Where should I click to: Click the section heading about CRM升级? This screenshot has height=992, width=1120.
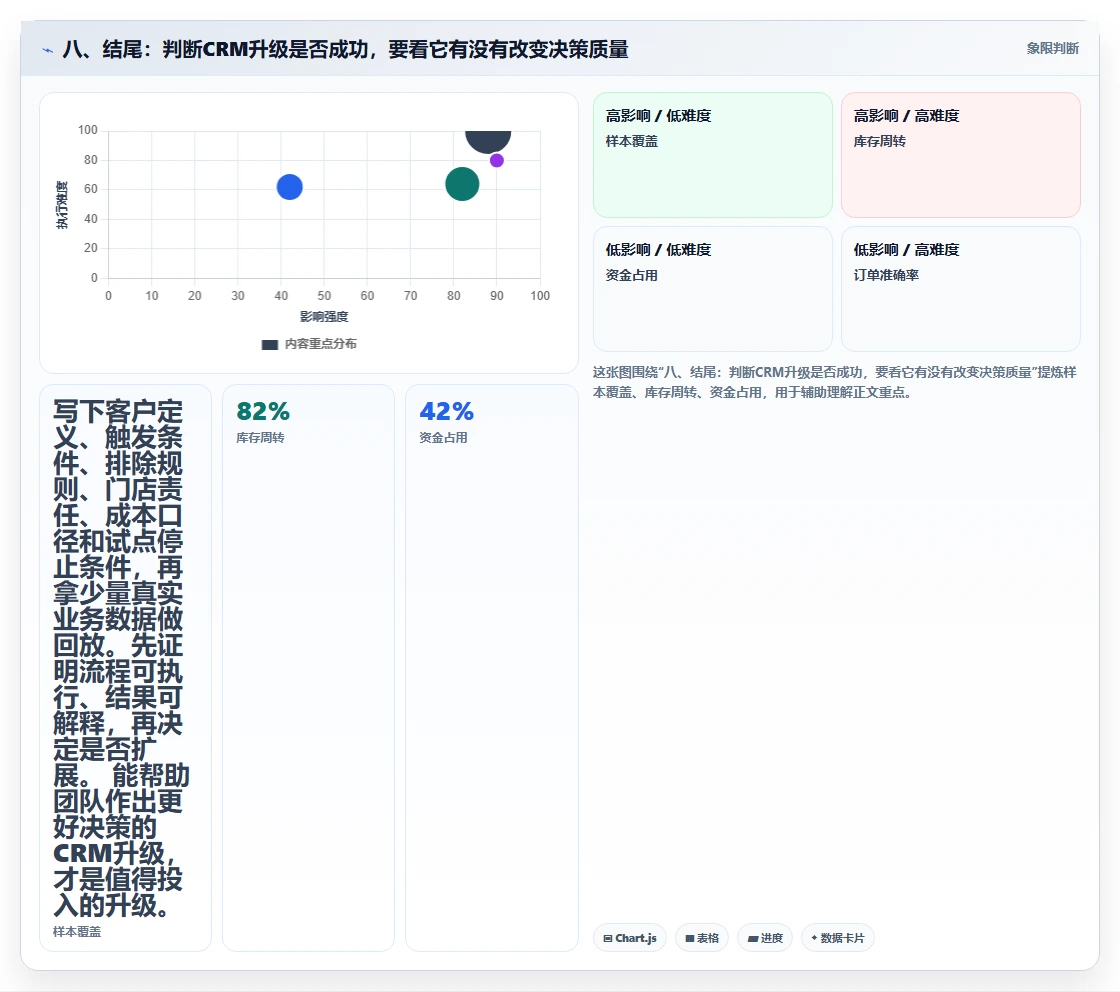346,49
